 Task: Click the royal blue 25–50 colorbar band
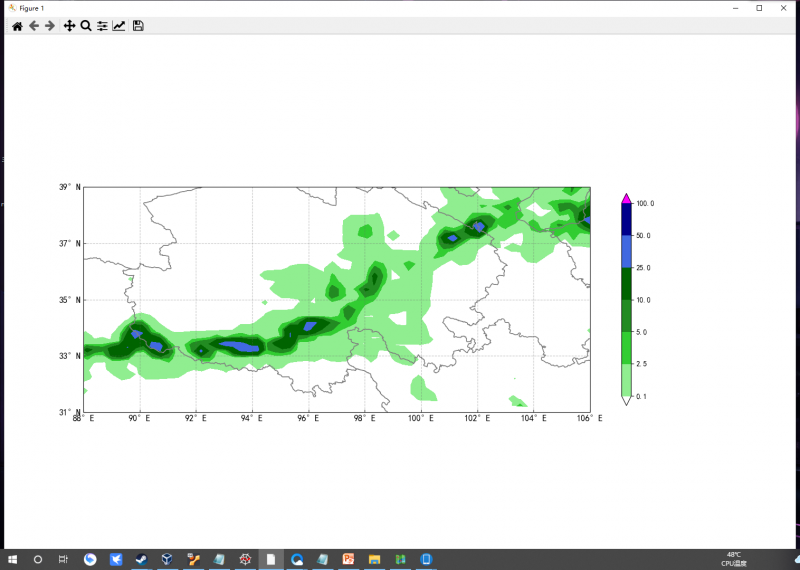pos(626,251)
